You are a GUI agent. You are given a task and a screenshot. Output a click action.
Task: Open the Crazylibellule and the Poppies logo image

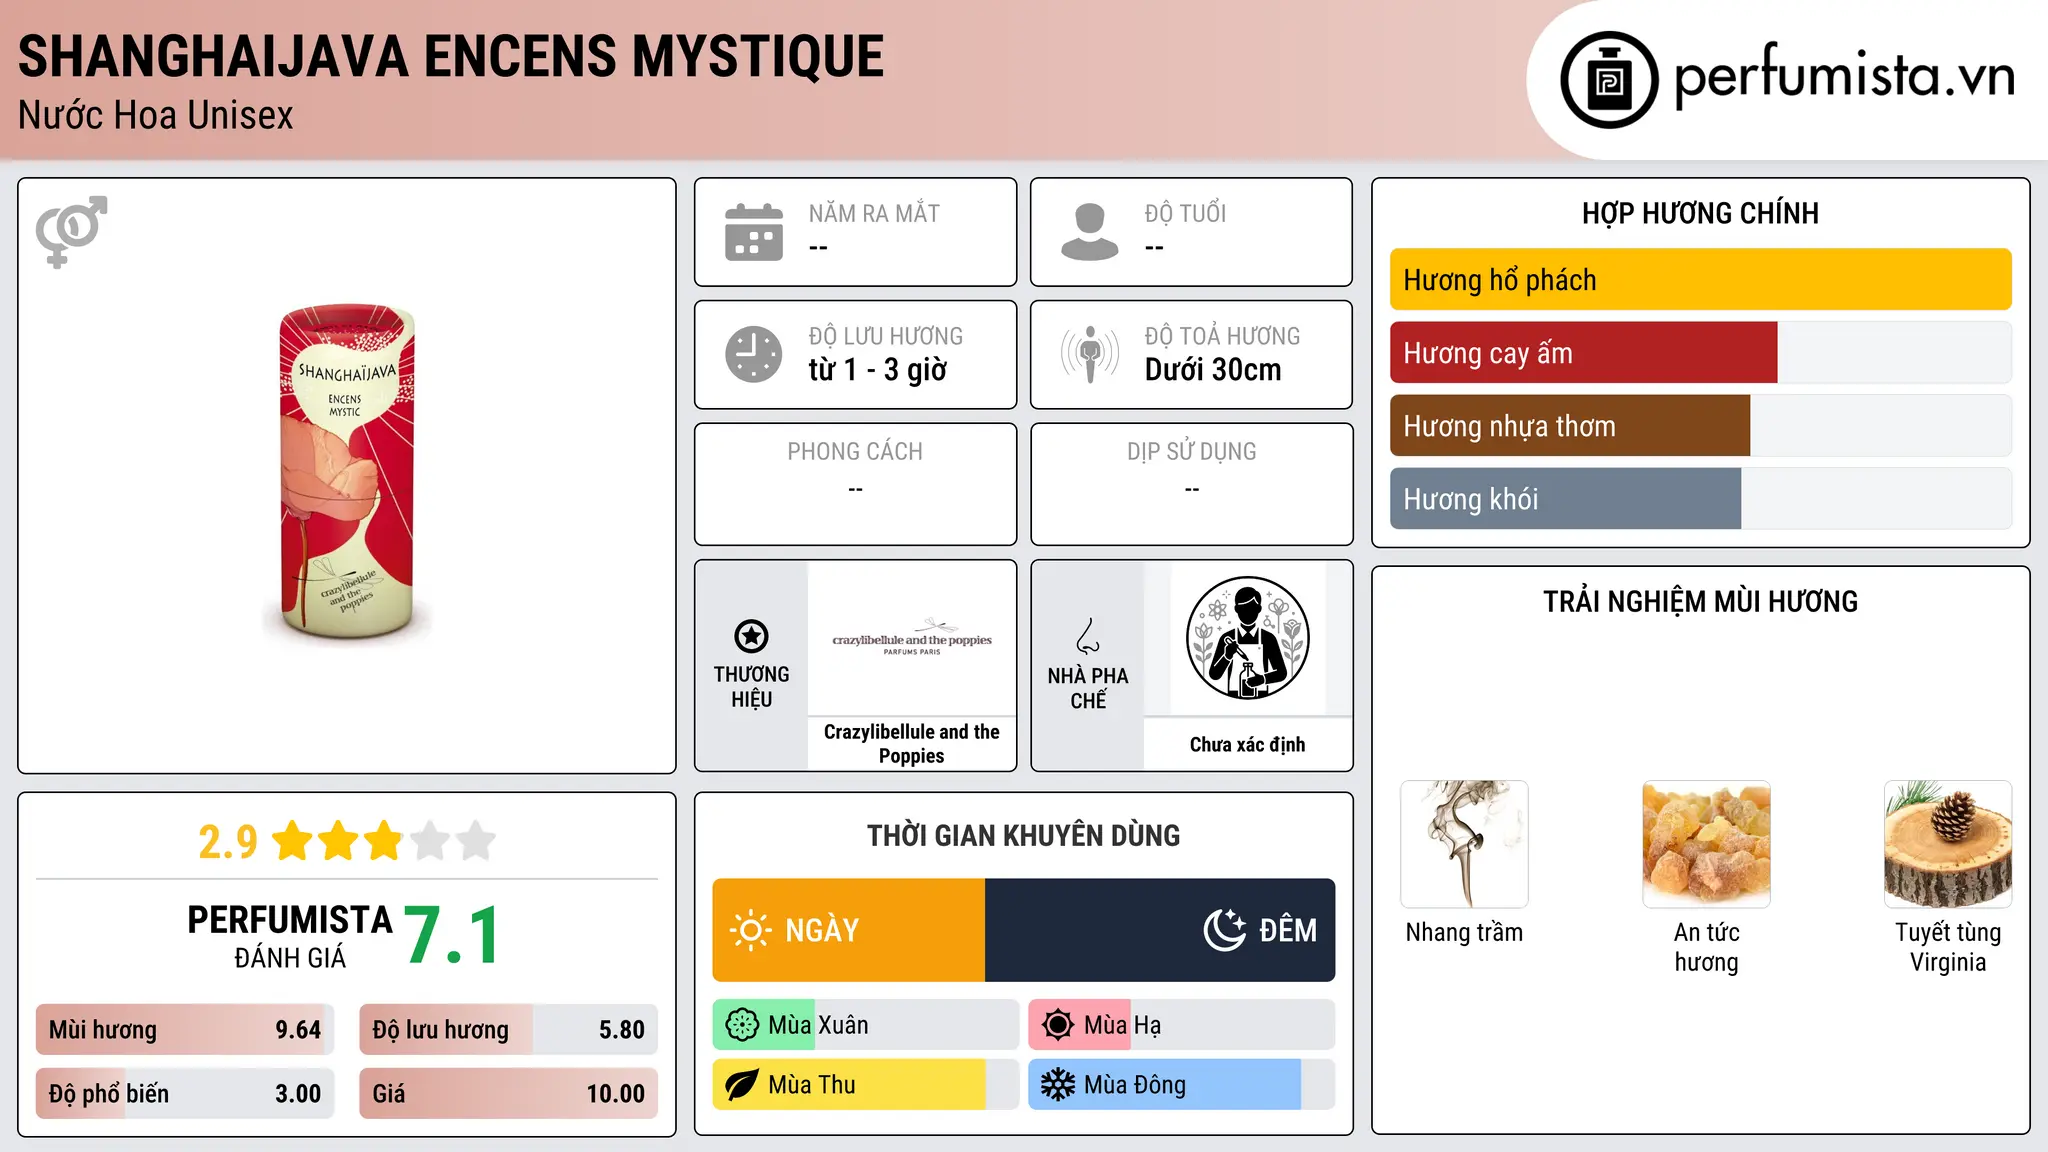(912, 637)
